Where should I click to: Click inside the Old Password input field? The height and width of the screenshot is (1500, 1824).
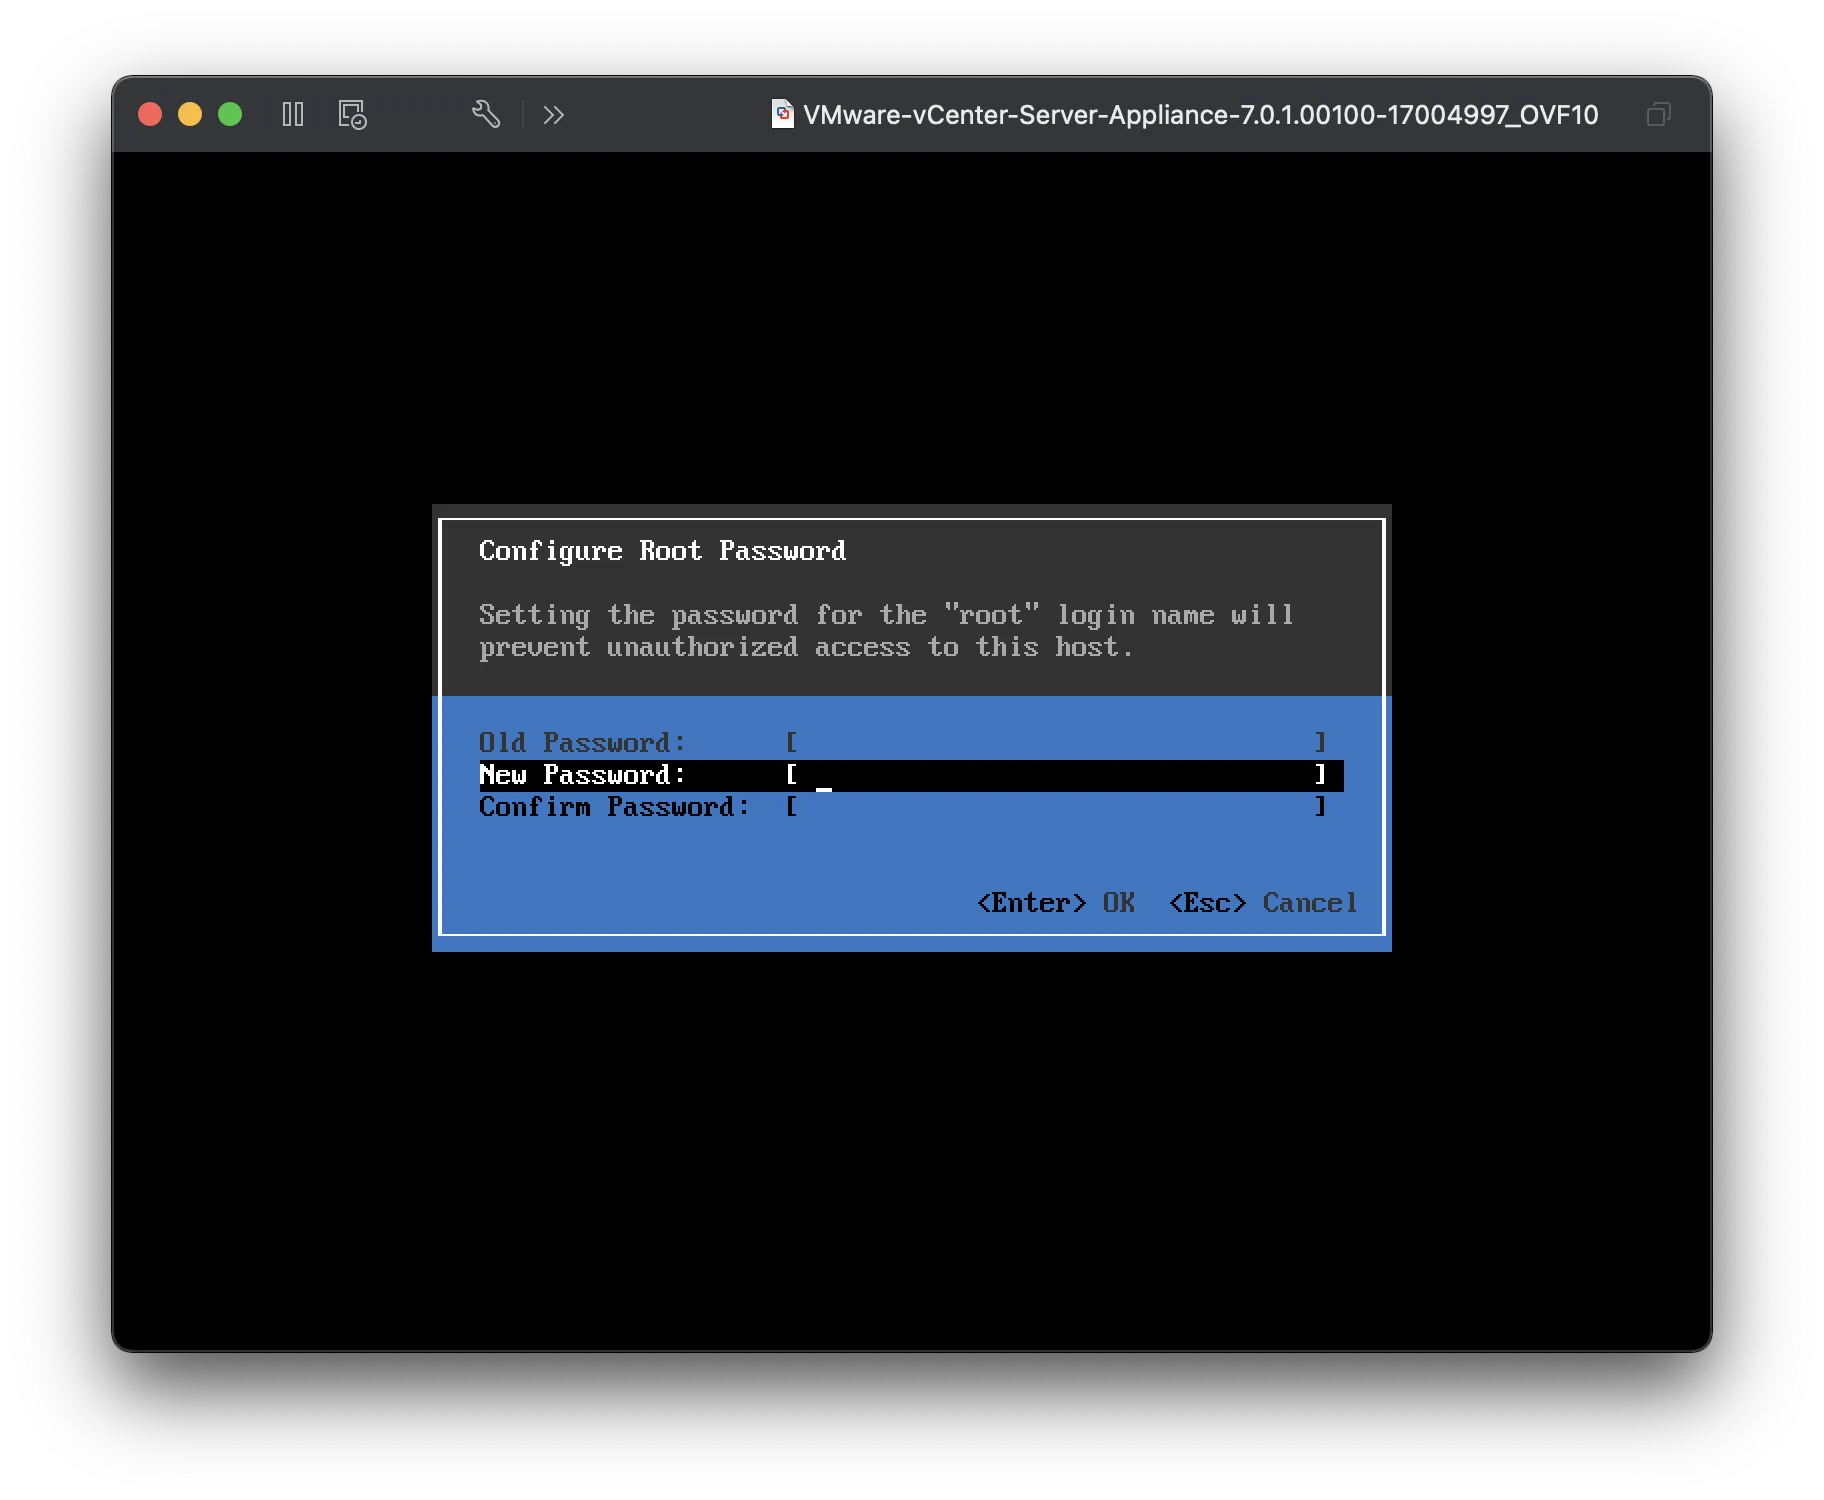1055,742
